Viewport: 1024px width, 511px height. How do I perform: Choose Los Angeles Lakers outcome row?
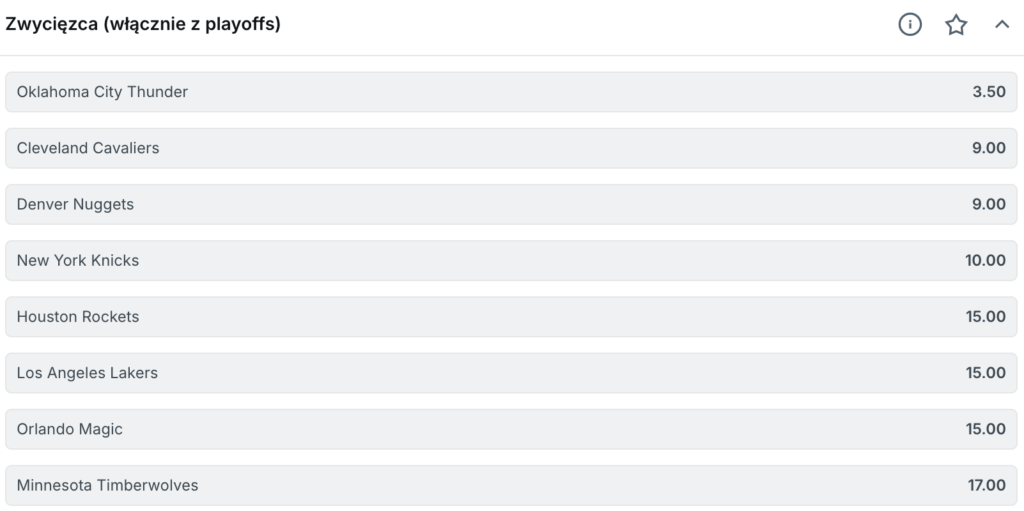510,373
